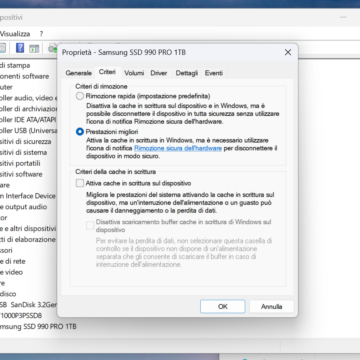Select the 'oller USB (Universa' category row

point(29,131)
